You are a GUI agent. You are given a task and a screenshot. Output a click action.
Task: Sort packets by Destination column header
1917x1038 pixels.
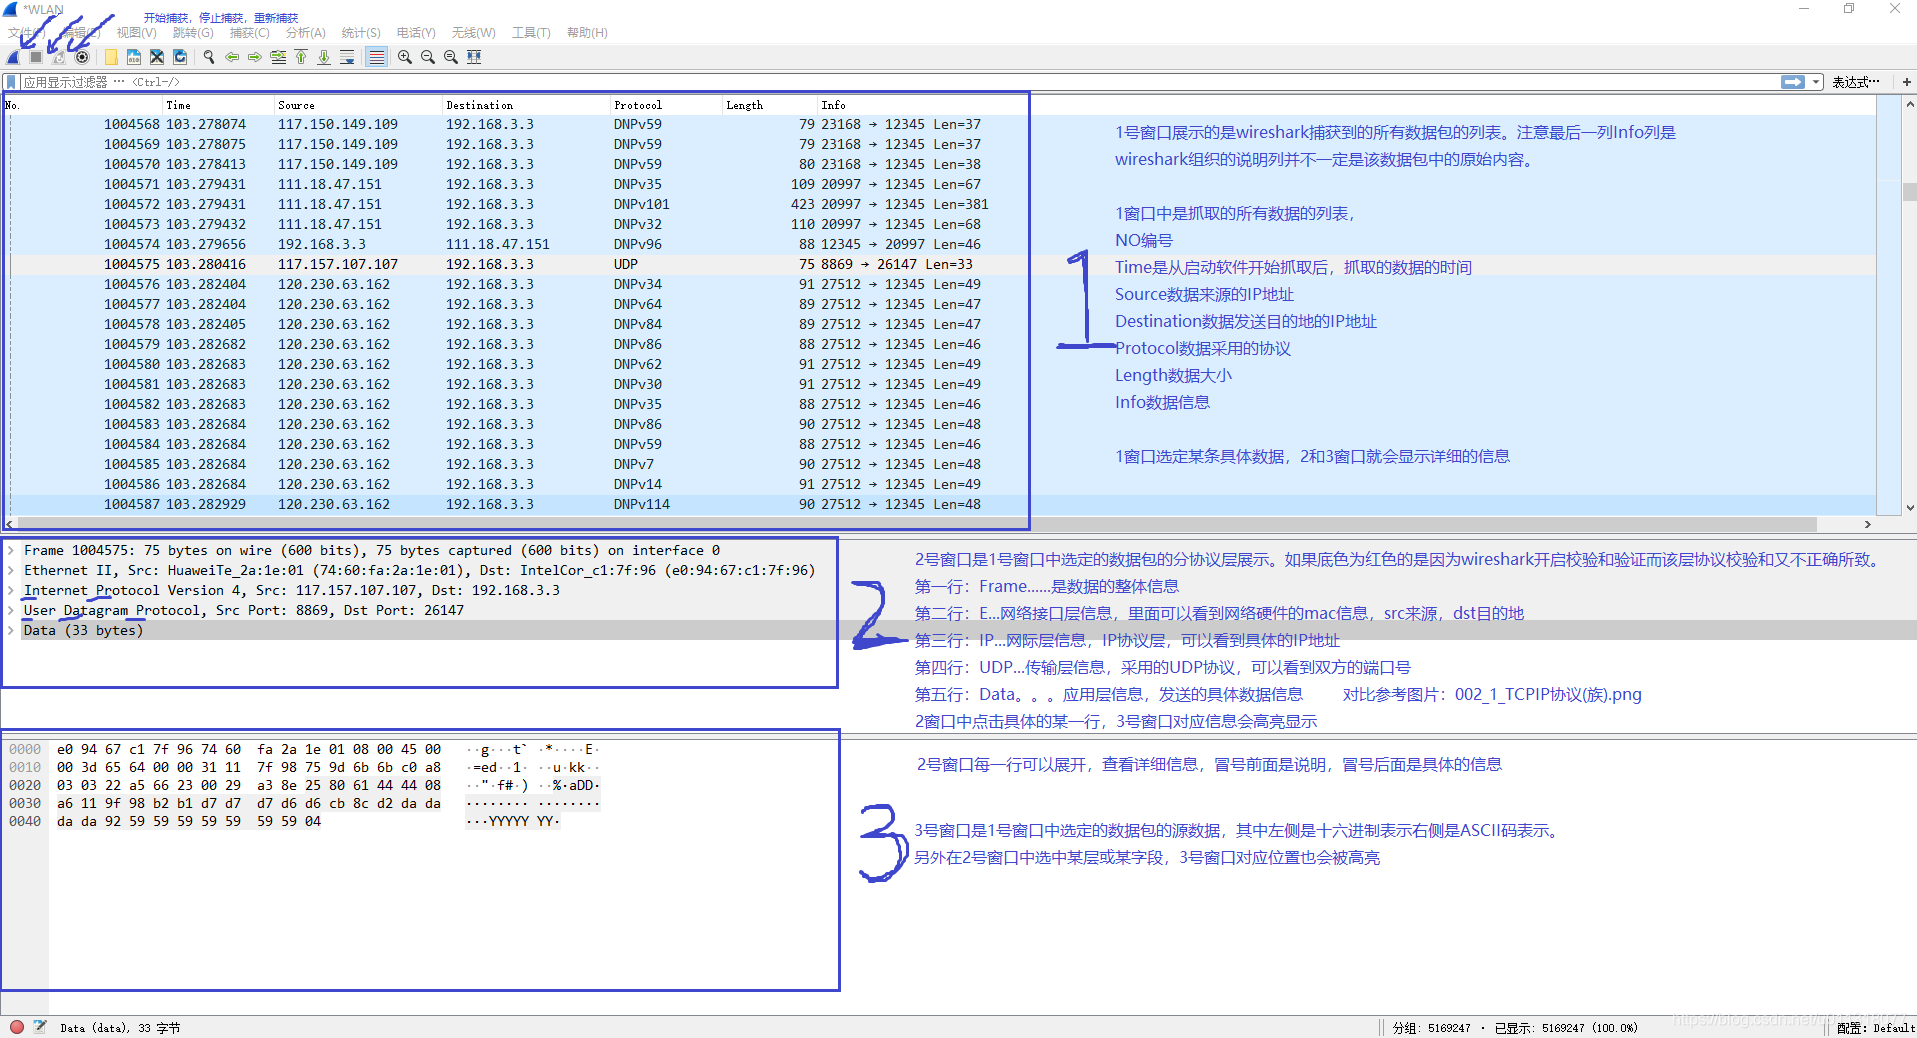pos(527,105)
